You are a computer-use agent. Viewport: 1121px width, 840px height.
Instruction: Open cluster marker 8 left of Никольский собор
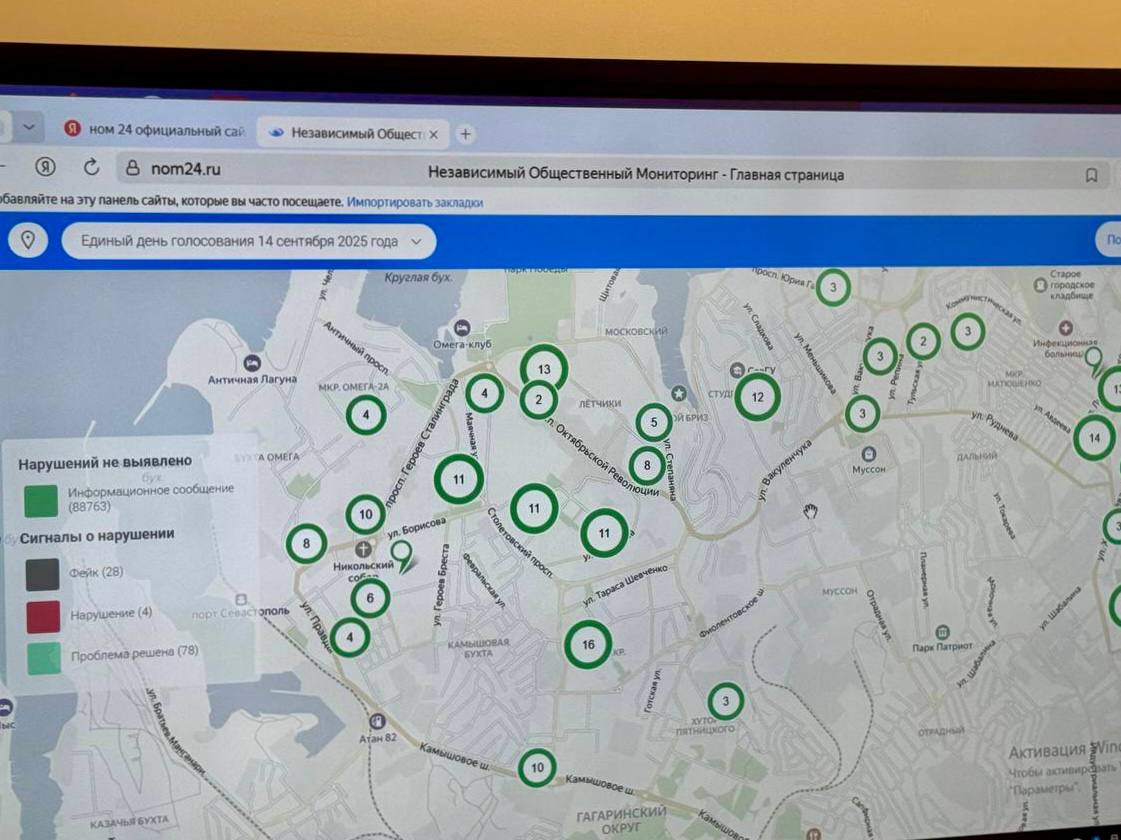[306, 543]
